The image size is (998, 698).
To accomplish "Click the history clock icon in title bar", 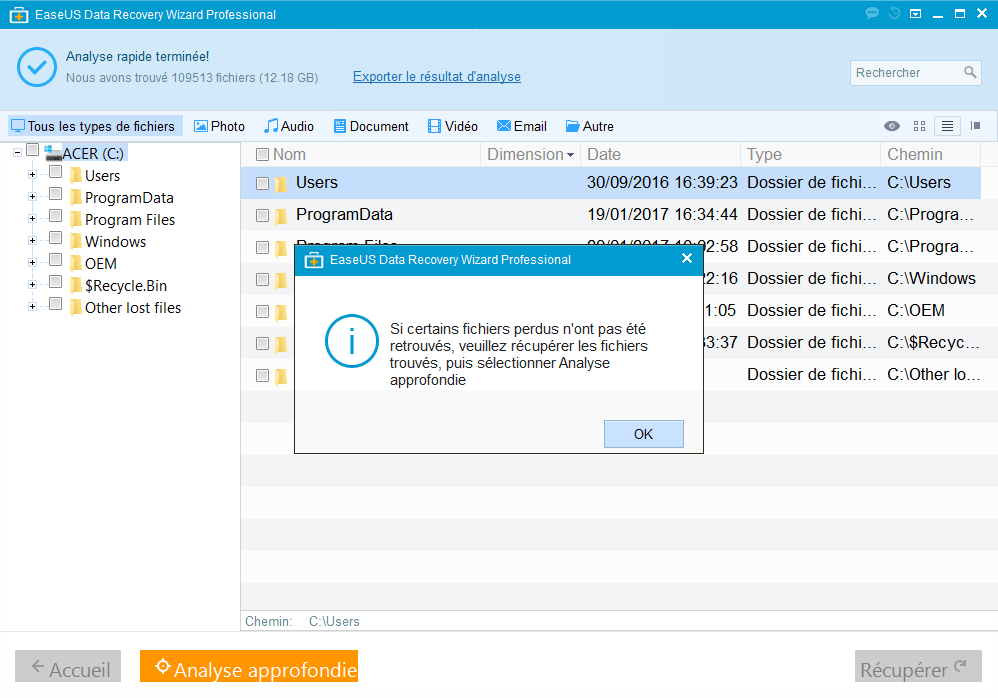I will click(894, 13).
